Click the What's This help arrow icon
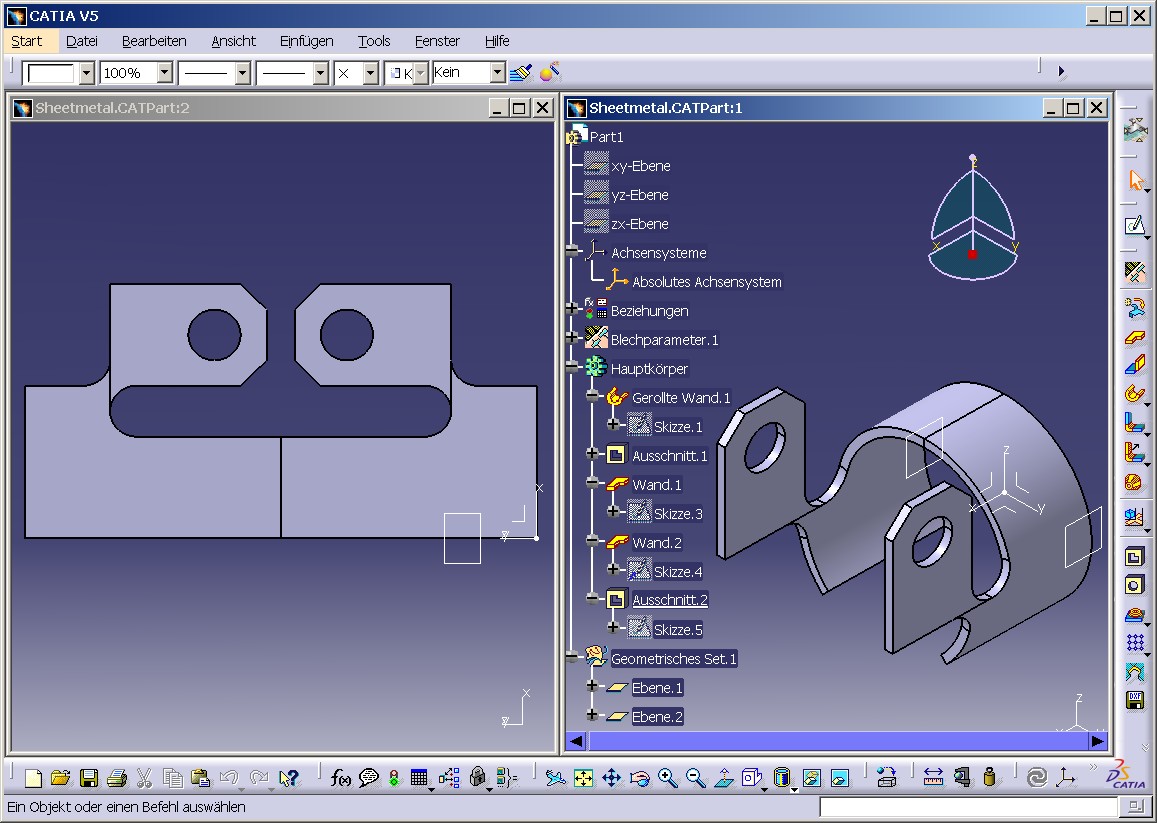The width and height of the screenshot is (1157, 823). tap(288, 777)
